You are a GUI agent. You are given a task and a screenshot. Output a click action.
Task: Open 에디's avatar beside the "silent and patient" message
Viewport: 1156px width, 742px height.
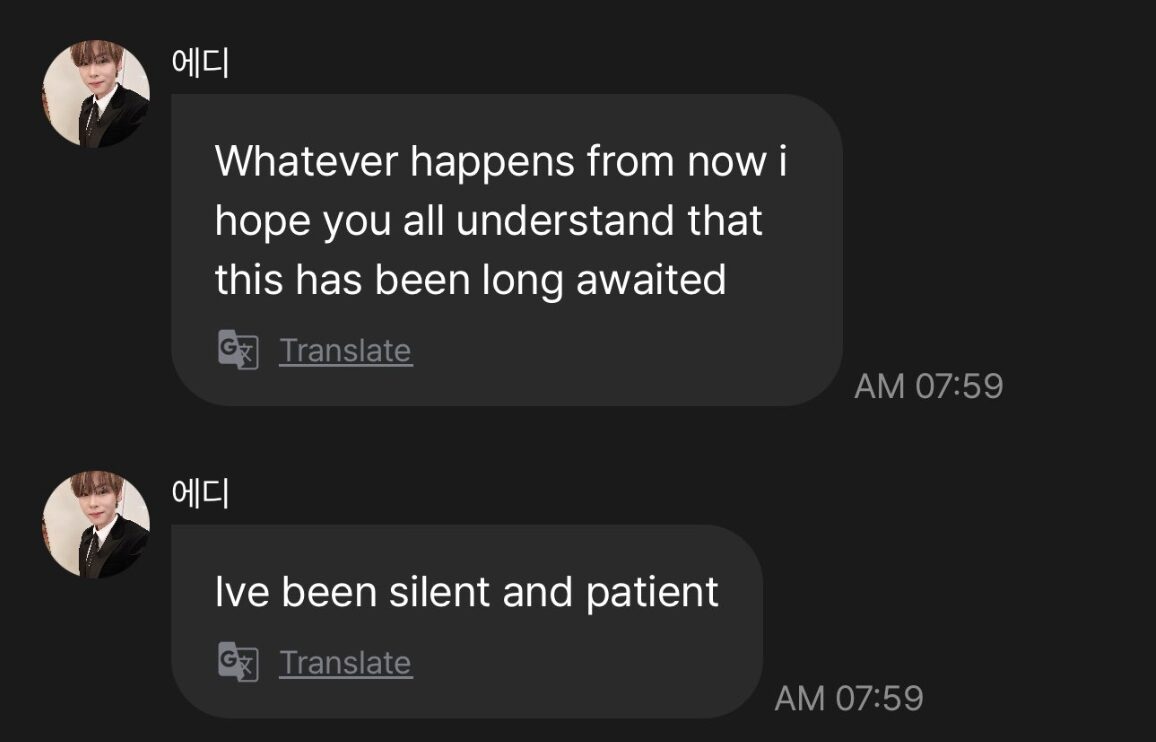tap(96, 525)
